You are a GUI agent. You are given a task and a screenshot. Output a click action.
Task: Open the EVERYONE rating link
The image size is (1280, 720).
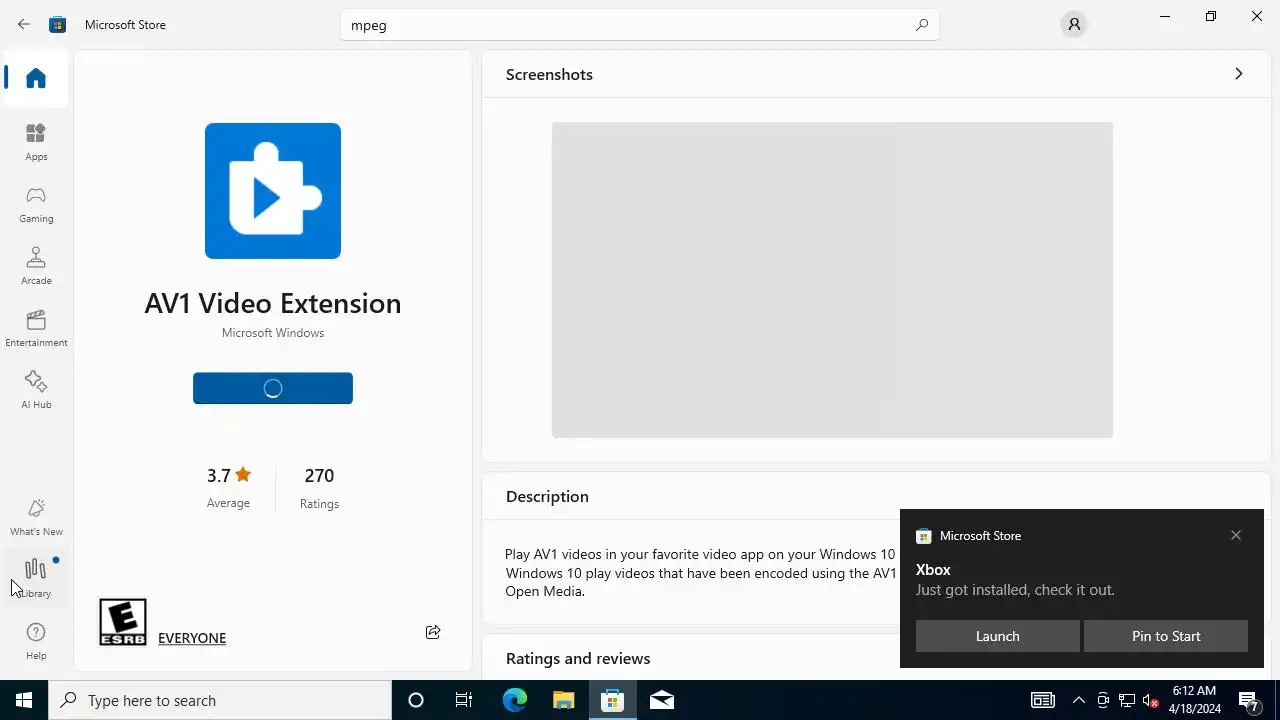point(192,638)
